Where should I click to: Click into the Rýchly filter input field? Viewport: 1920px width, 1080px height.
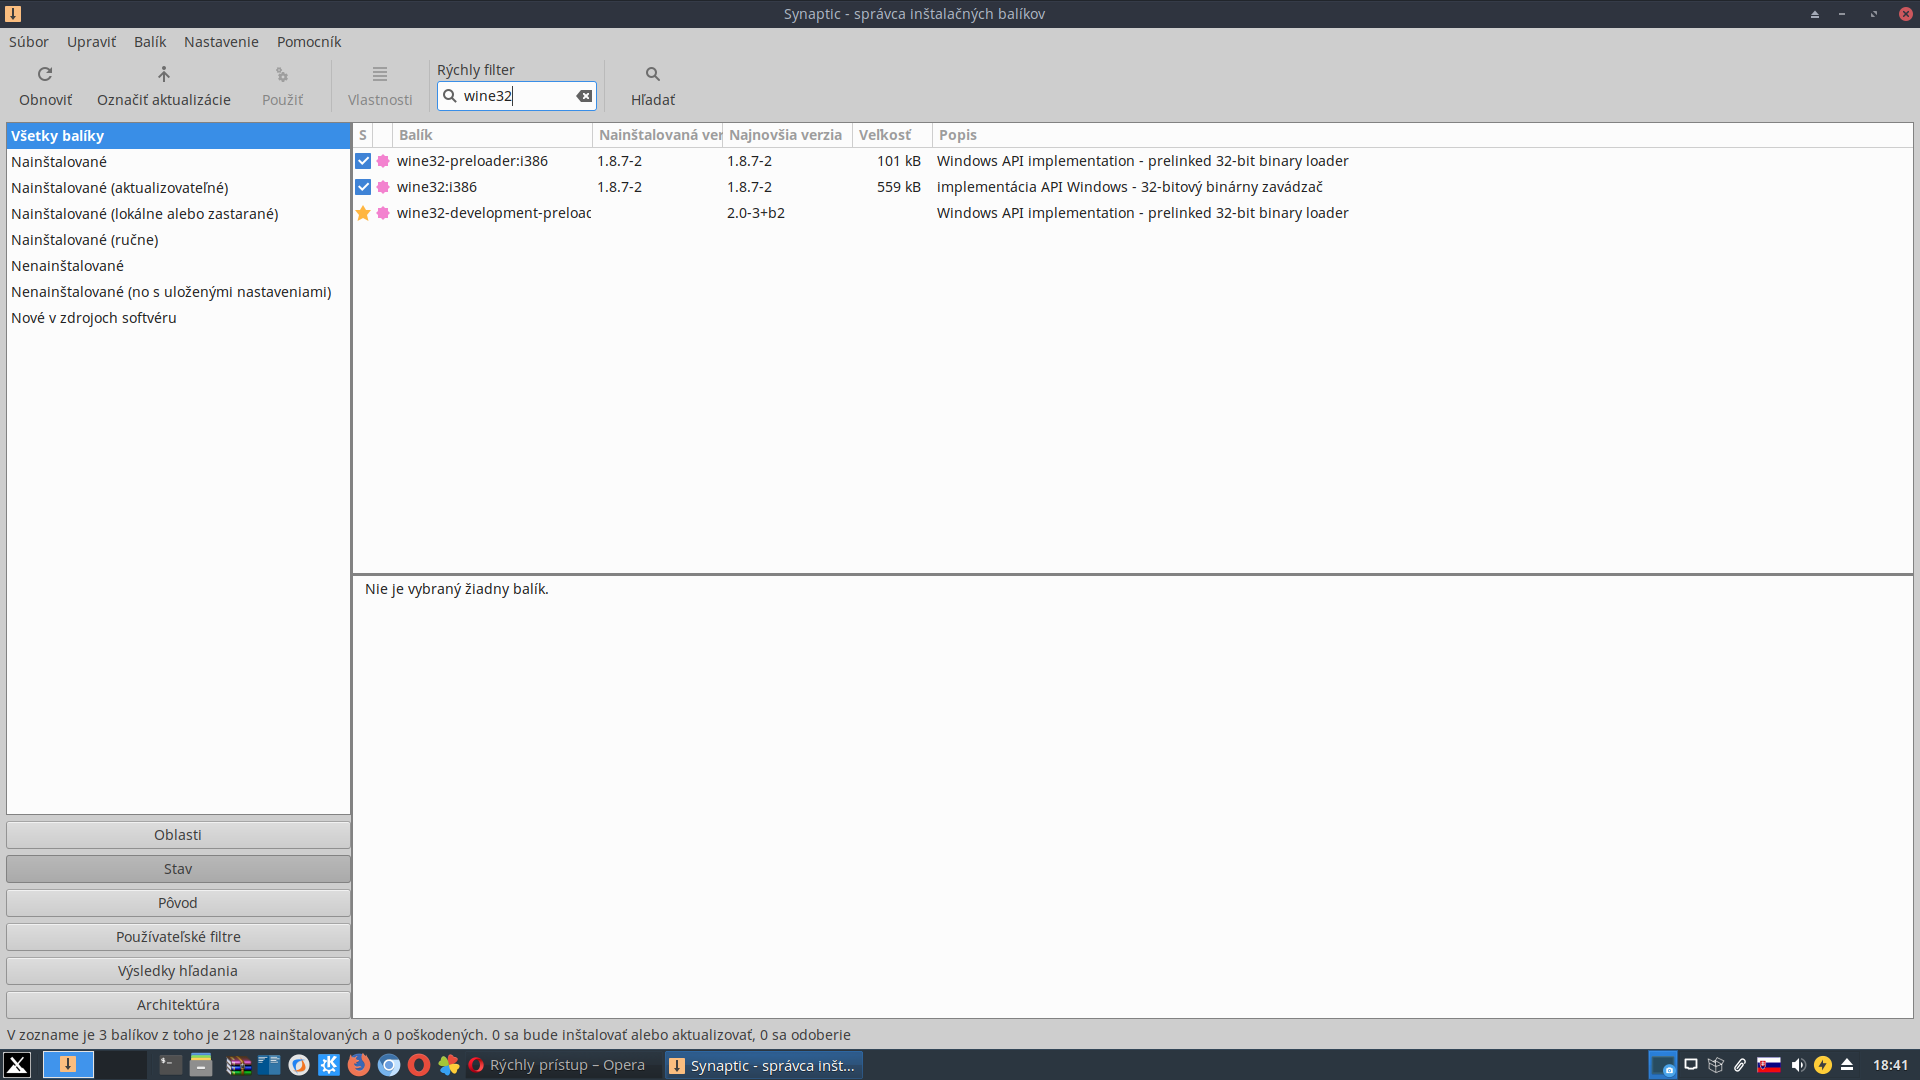[517, 96]
